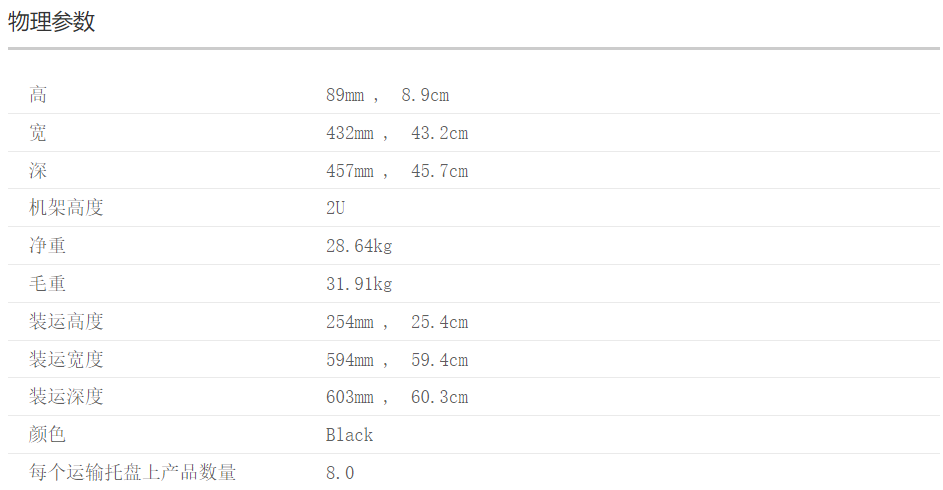This screenshot has width=943, height=490.
Task: Click the pallet quantity value 8.0
Action: click(x=340, y=473)
